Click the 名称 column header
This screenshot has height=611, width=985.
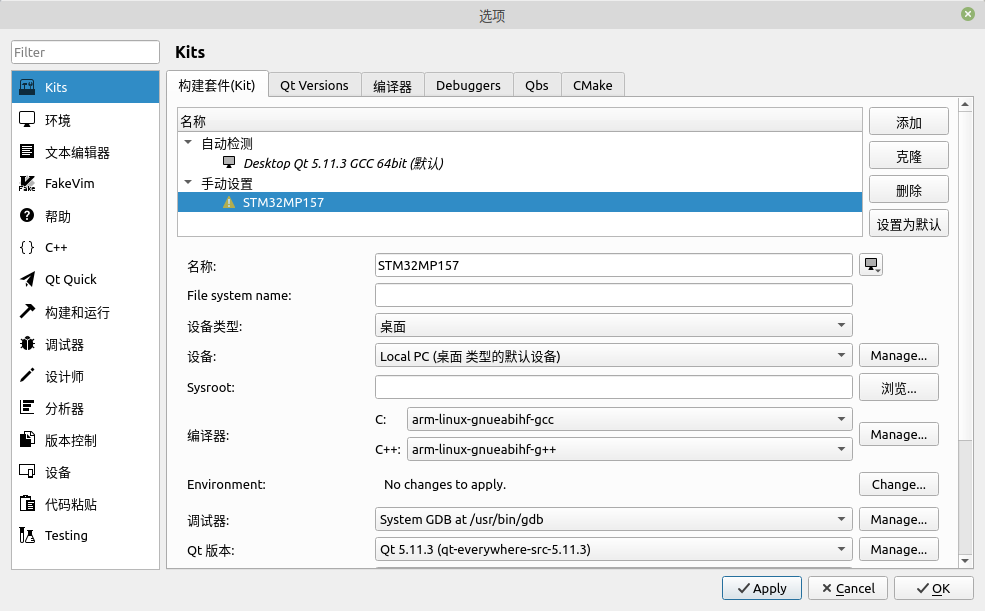[x=520, y=121]
